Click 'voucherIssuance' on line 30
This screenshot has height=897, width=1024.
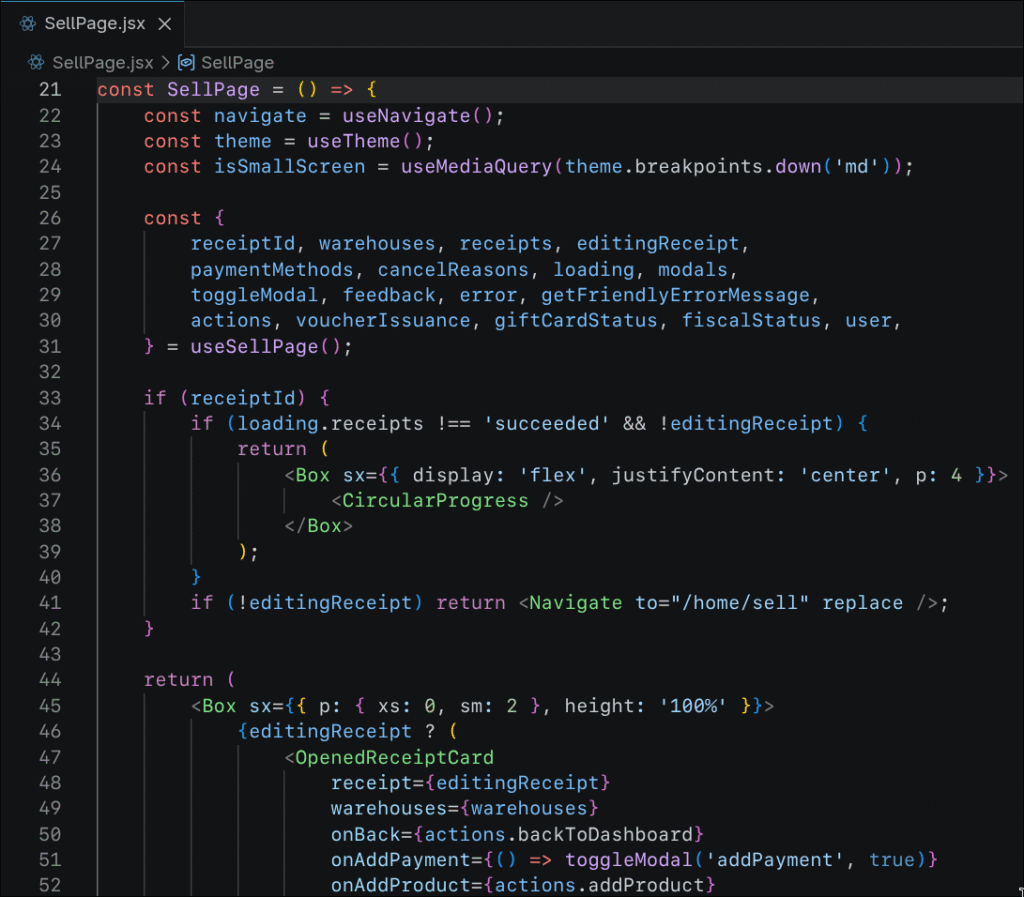click(x=383, y=321)
